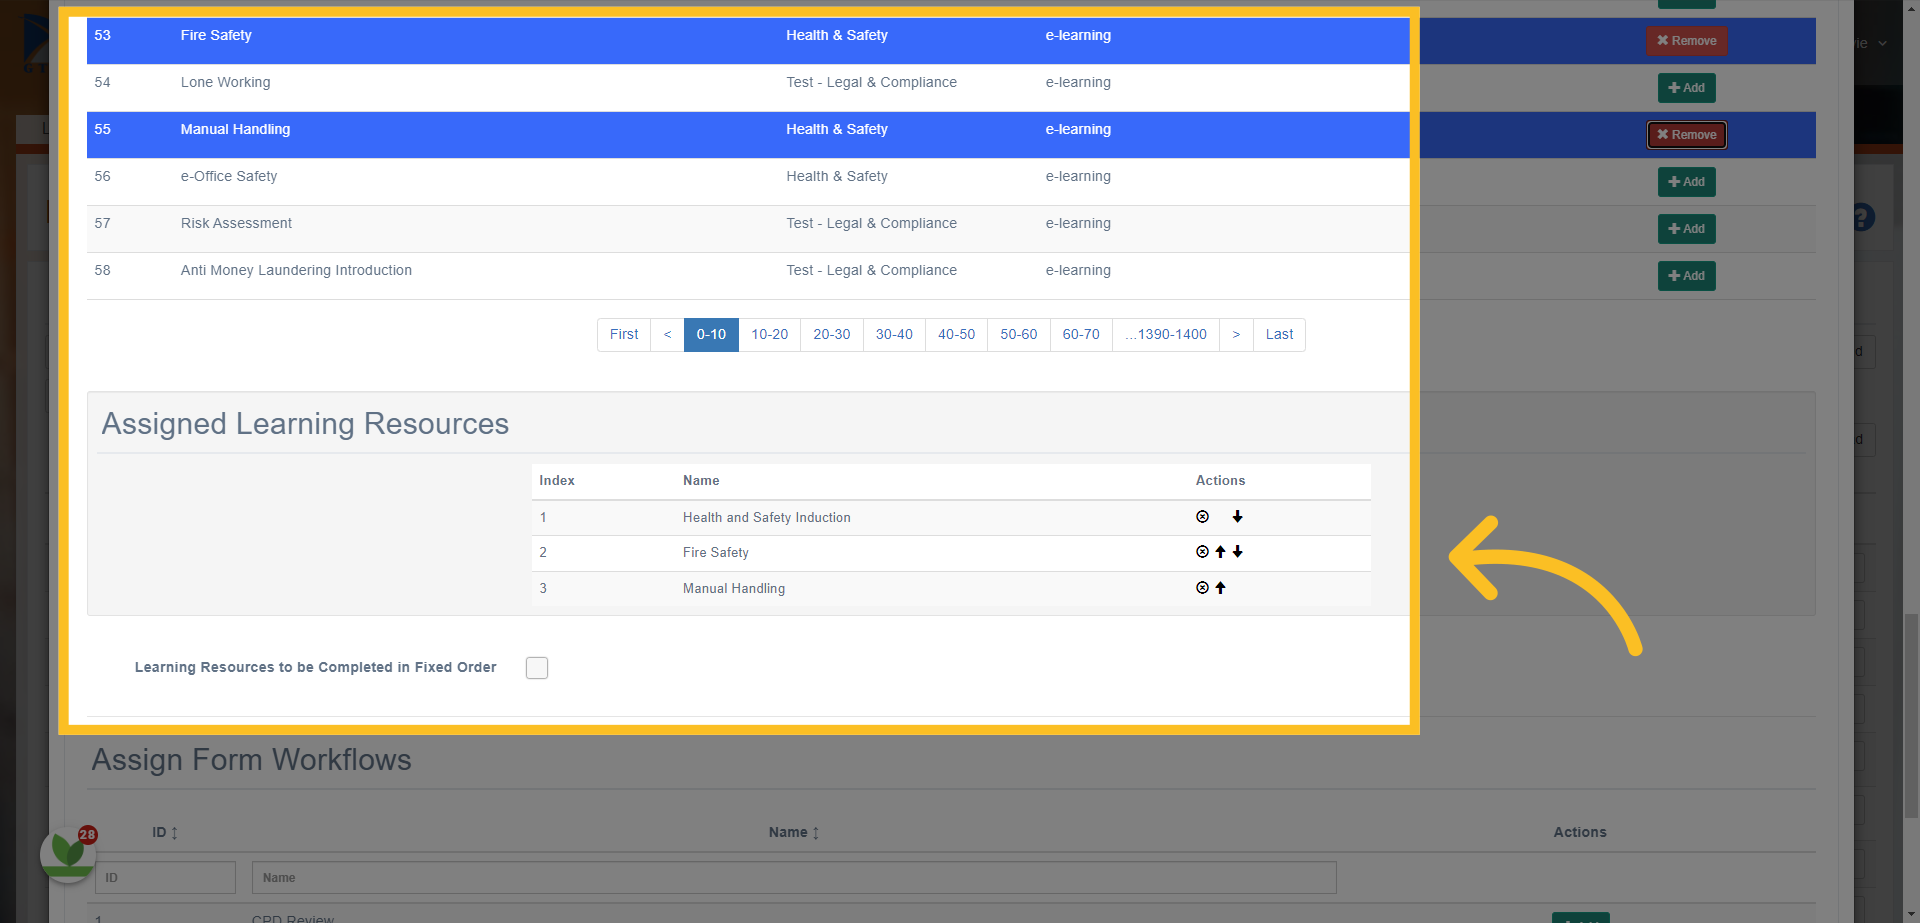Select page range 50-60
Screen dimensions: 1920x923
1019,335
